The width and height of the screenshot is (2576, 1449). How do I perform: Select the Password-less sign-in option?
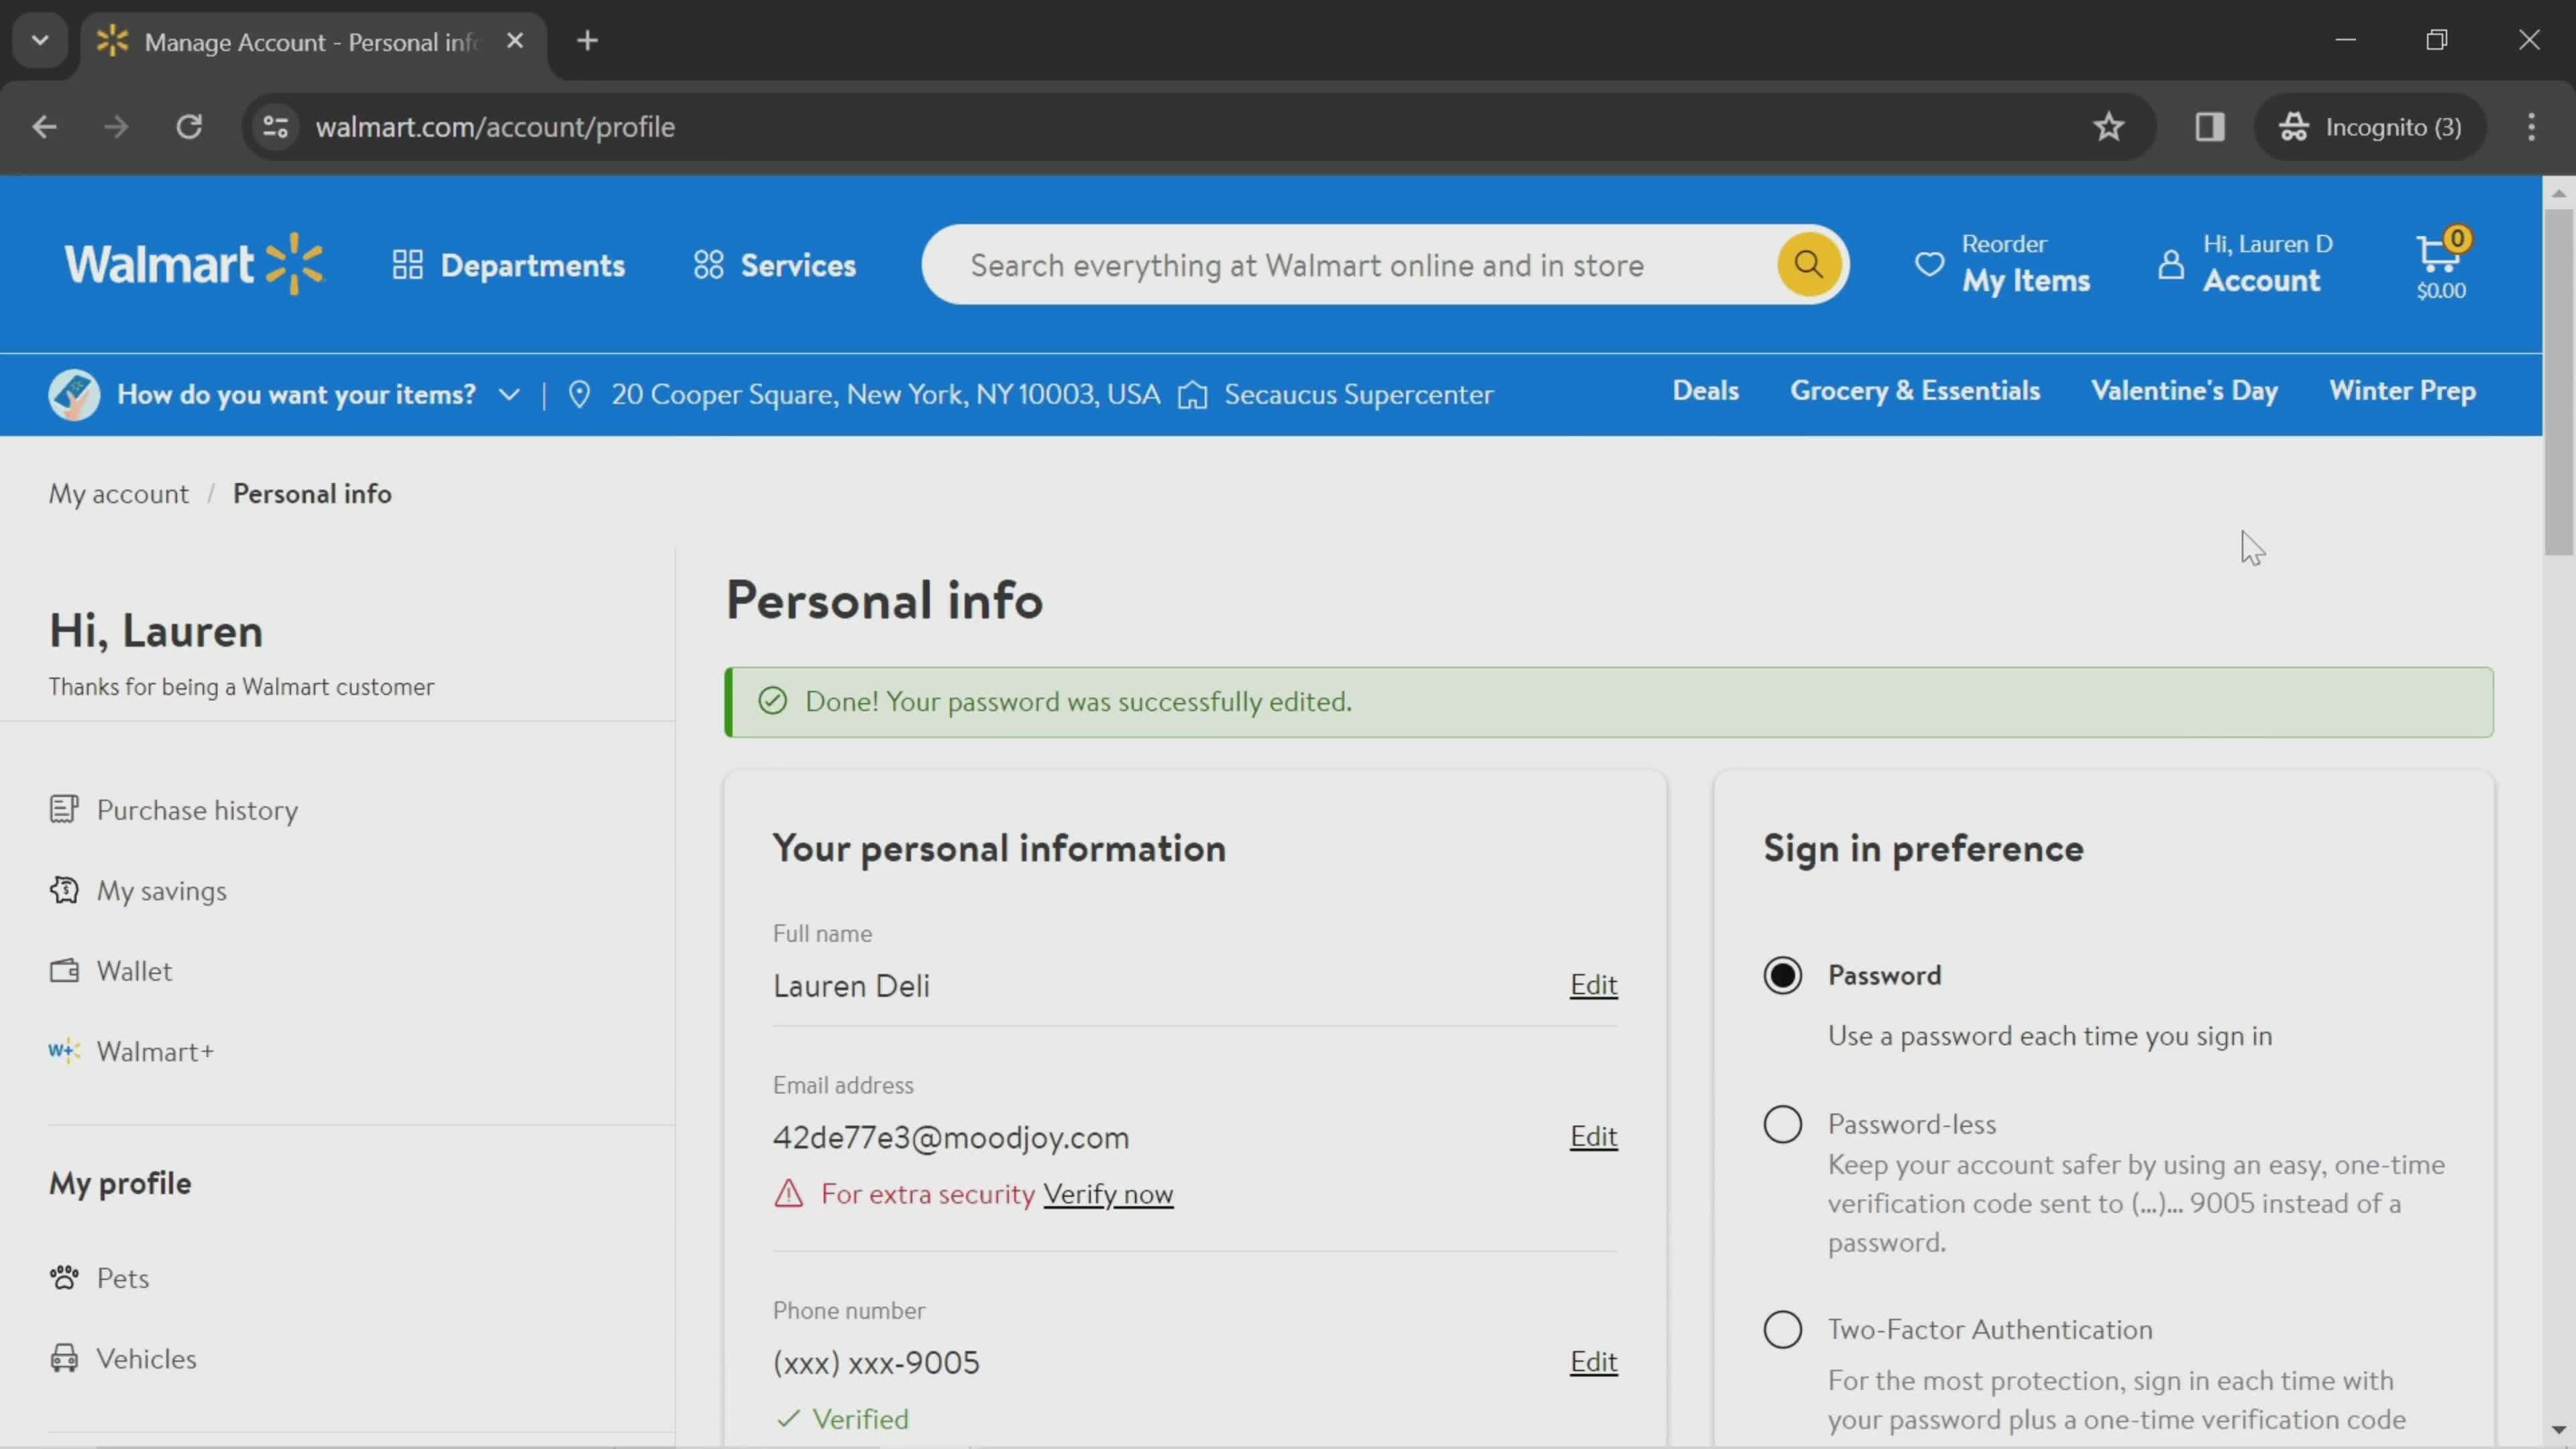(x=1782, y=1124)
